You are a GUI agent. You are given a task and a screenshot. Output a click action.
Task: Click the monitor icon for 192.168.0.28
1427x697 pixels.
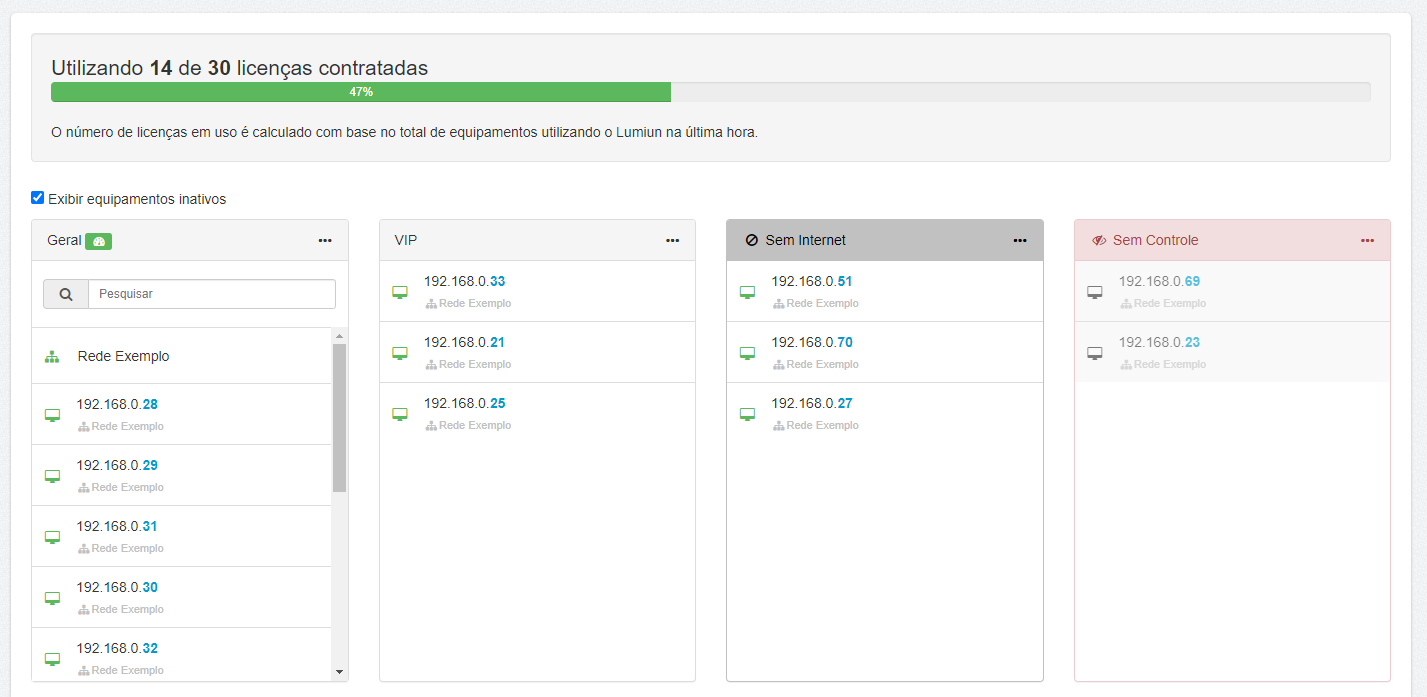click(x=52, y=415)
